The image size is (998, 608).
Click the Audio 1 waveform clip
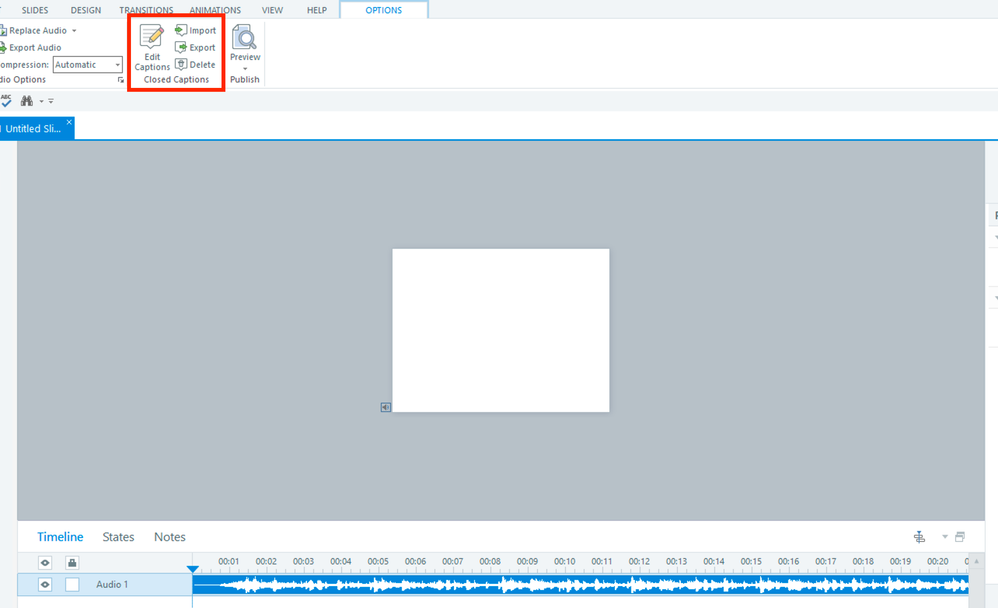580,584
